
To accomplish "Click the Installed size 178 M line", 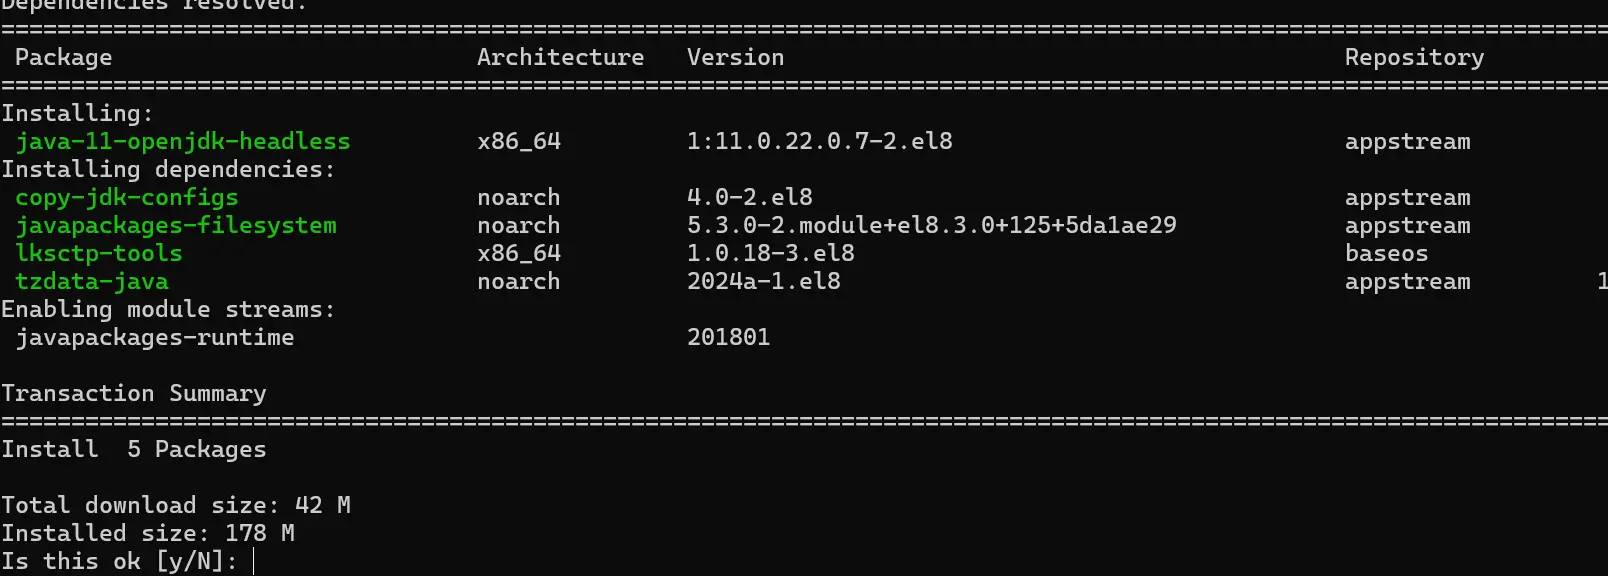I will tap(148, 534).
